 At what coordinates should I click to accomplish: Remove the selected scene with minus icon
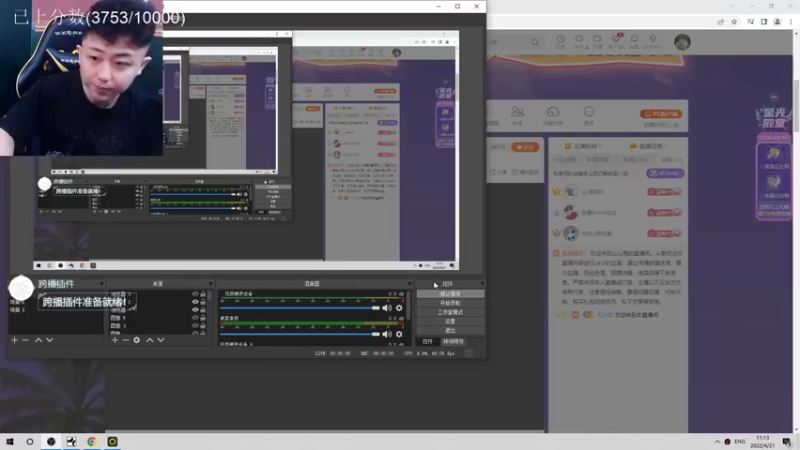click(26, 340)
